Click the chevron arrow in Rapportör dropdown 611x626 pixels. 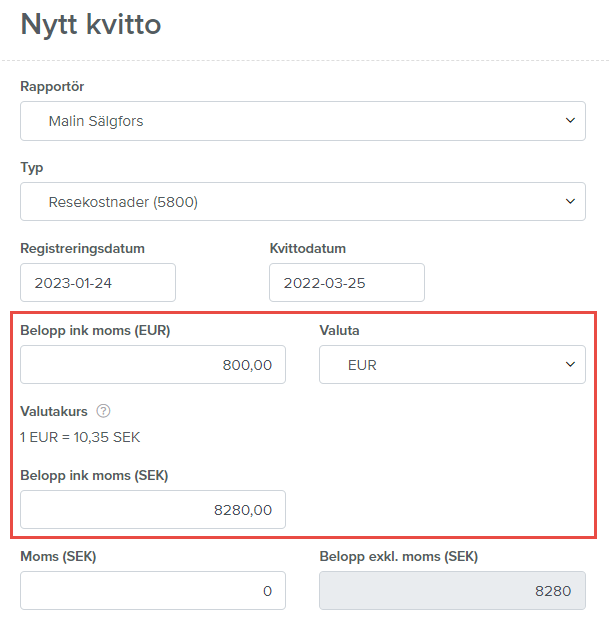(570, 121)
